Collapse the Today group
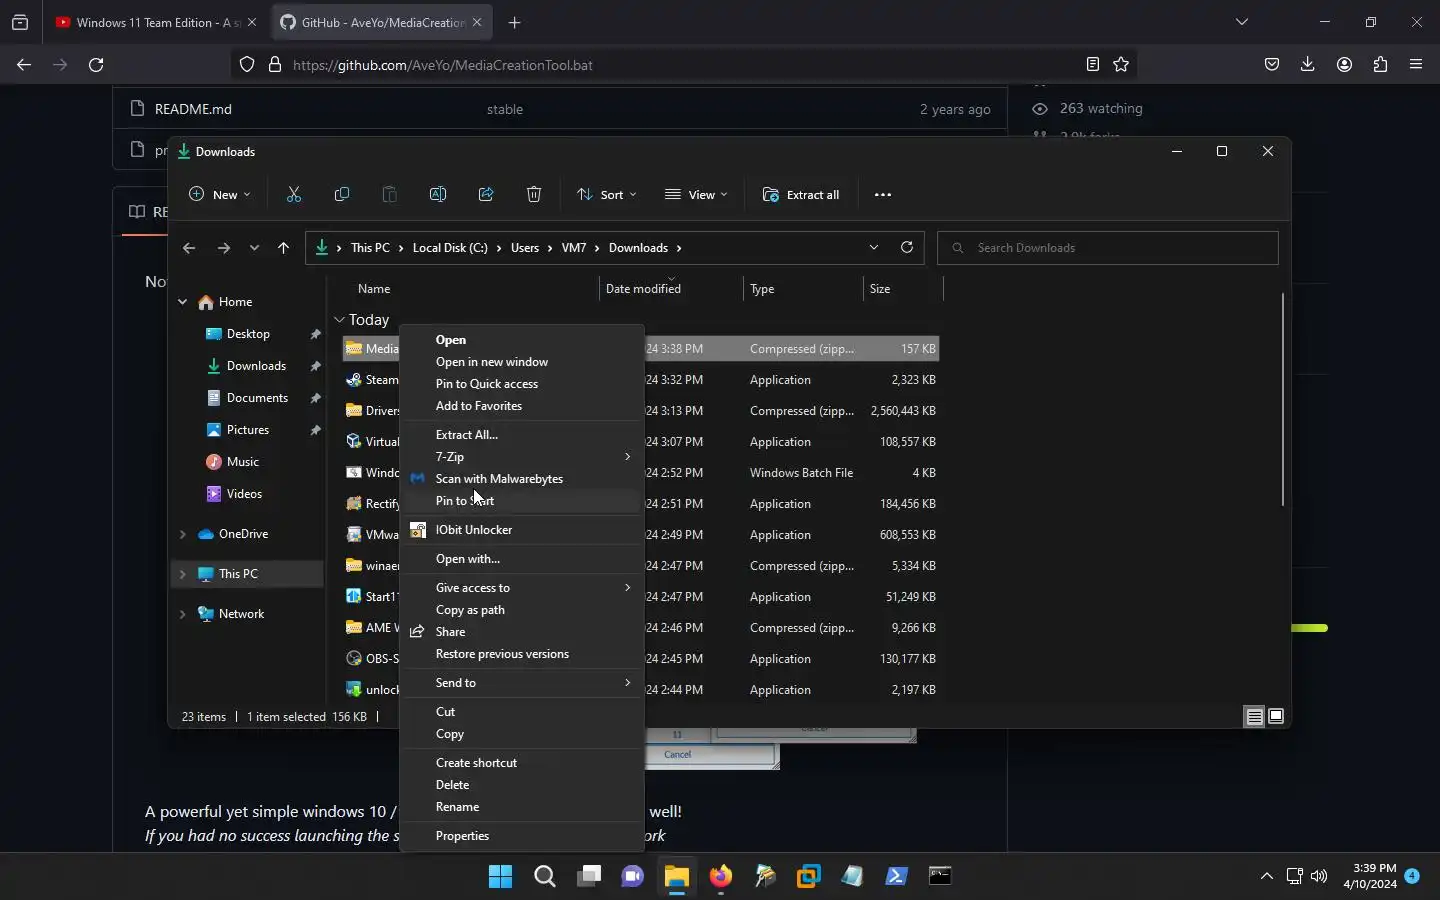This screenshot has height=900, width=1440. pos(340,320)
